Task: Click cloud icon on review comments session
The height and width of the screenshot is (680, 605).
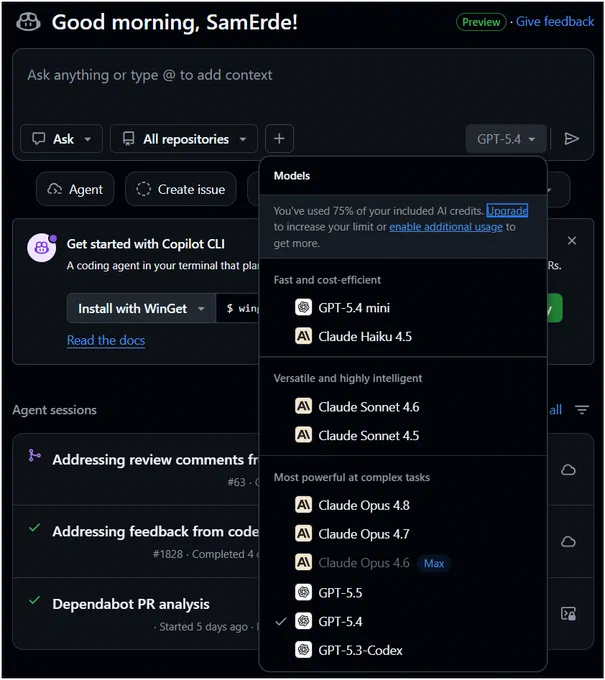Action: 568,470
